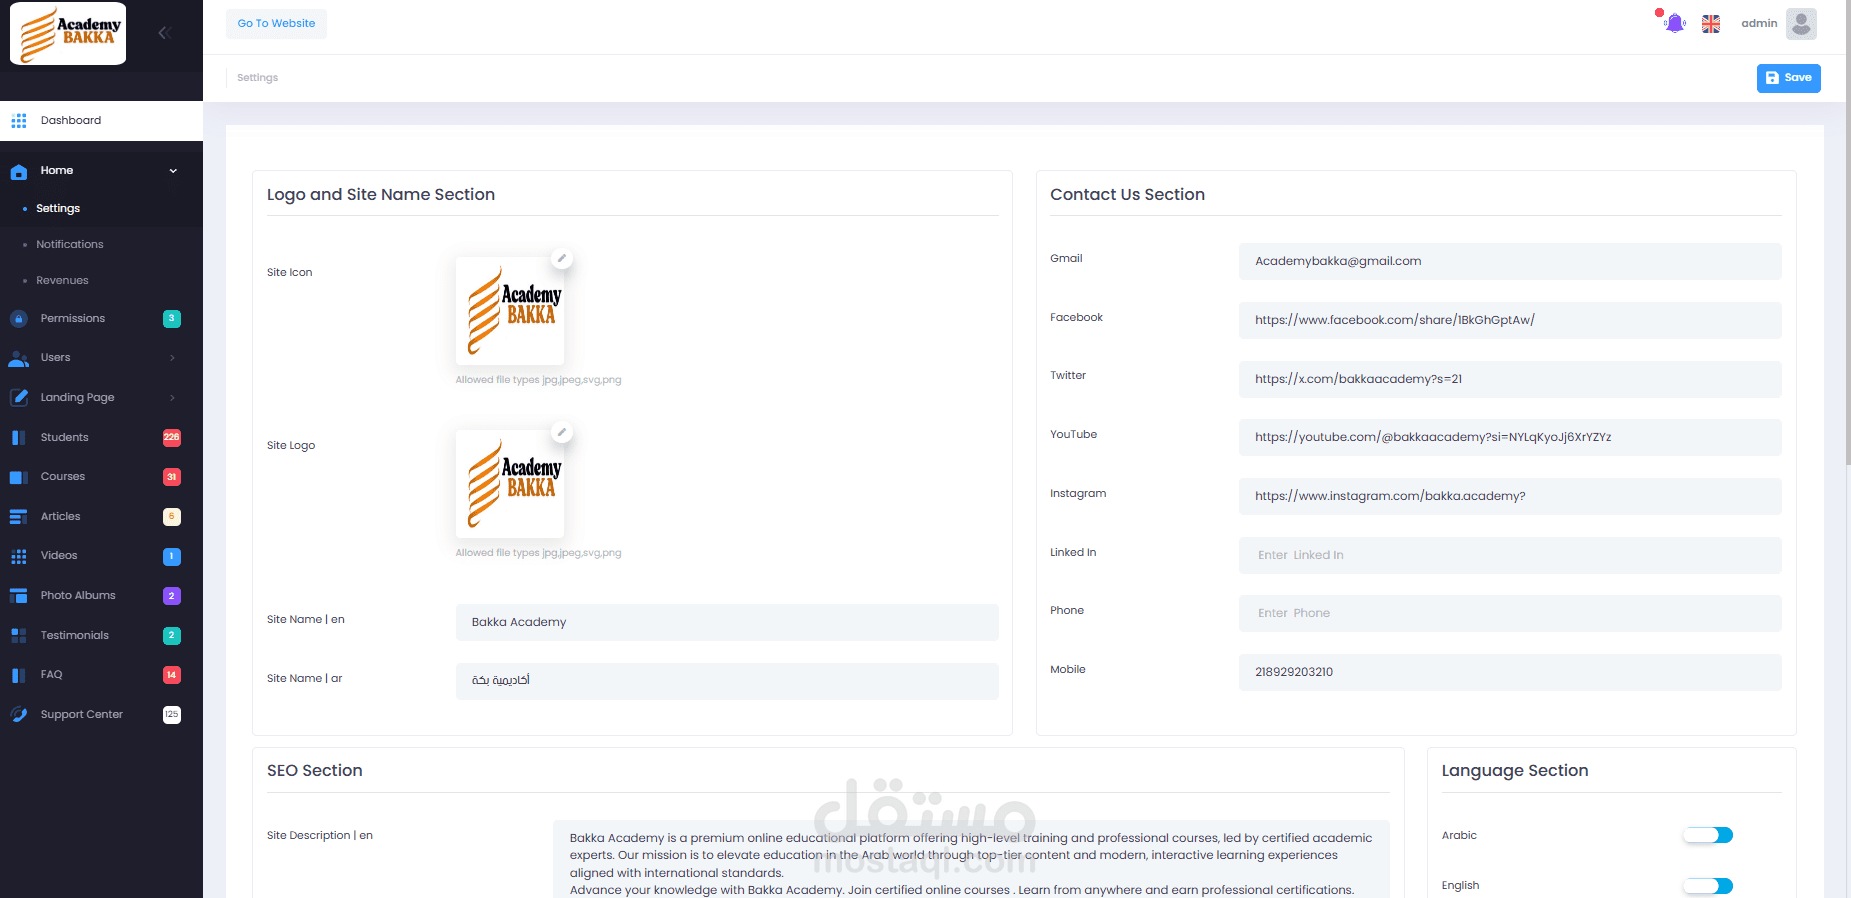This screenshot has height=898, width=1851.
Task: Click the Save button
Action: point(1788,78)
